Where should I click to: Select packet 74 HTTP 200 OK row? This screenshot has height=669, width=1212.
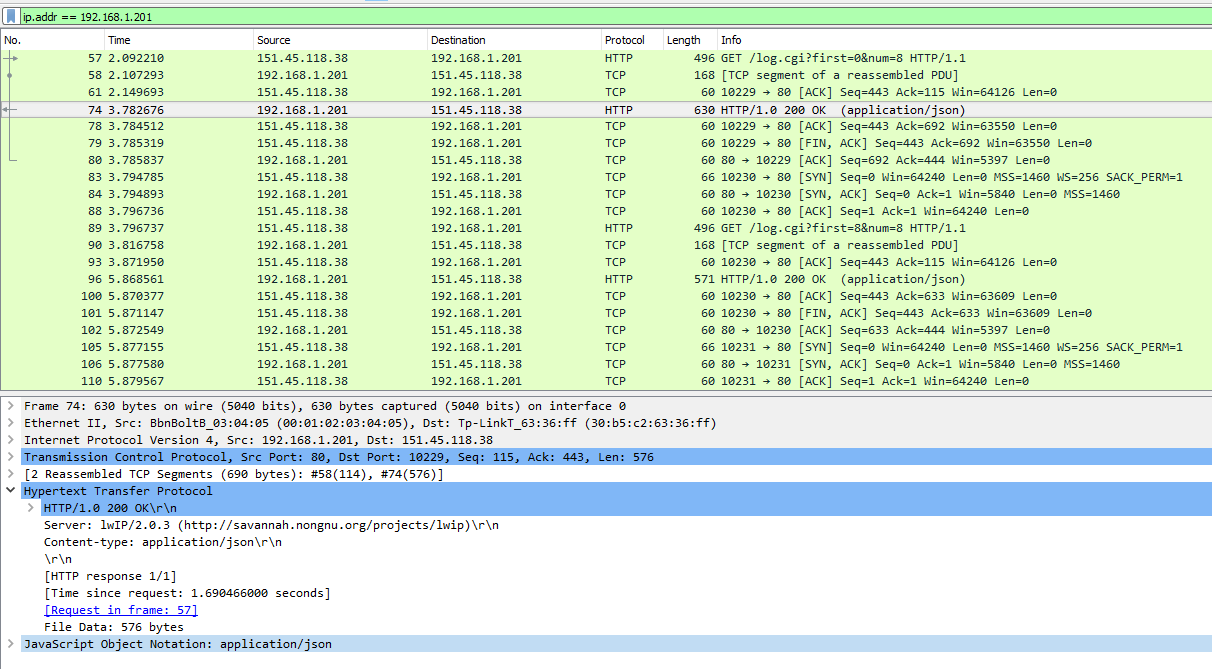point(606,109)
